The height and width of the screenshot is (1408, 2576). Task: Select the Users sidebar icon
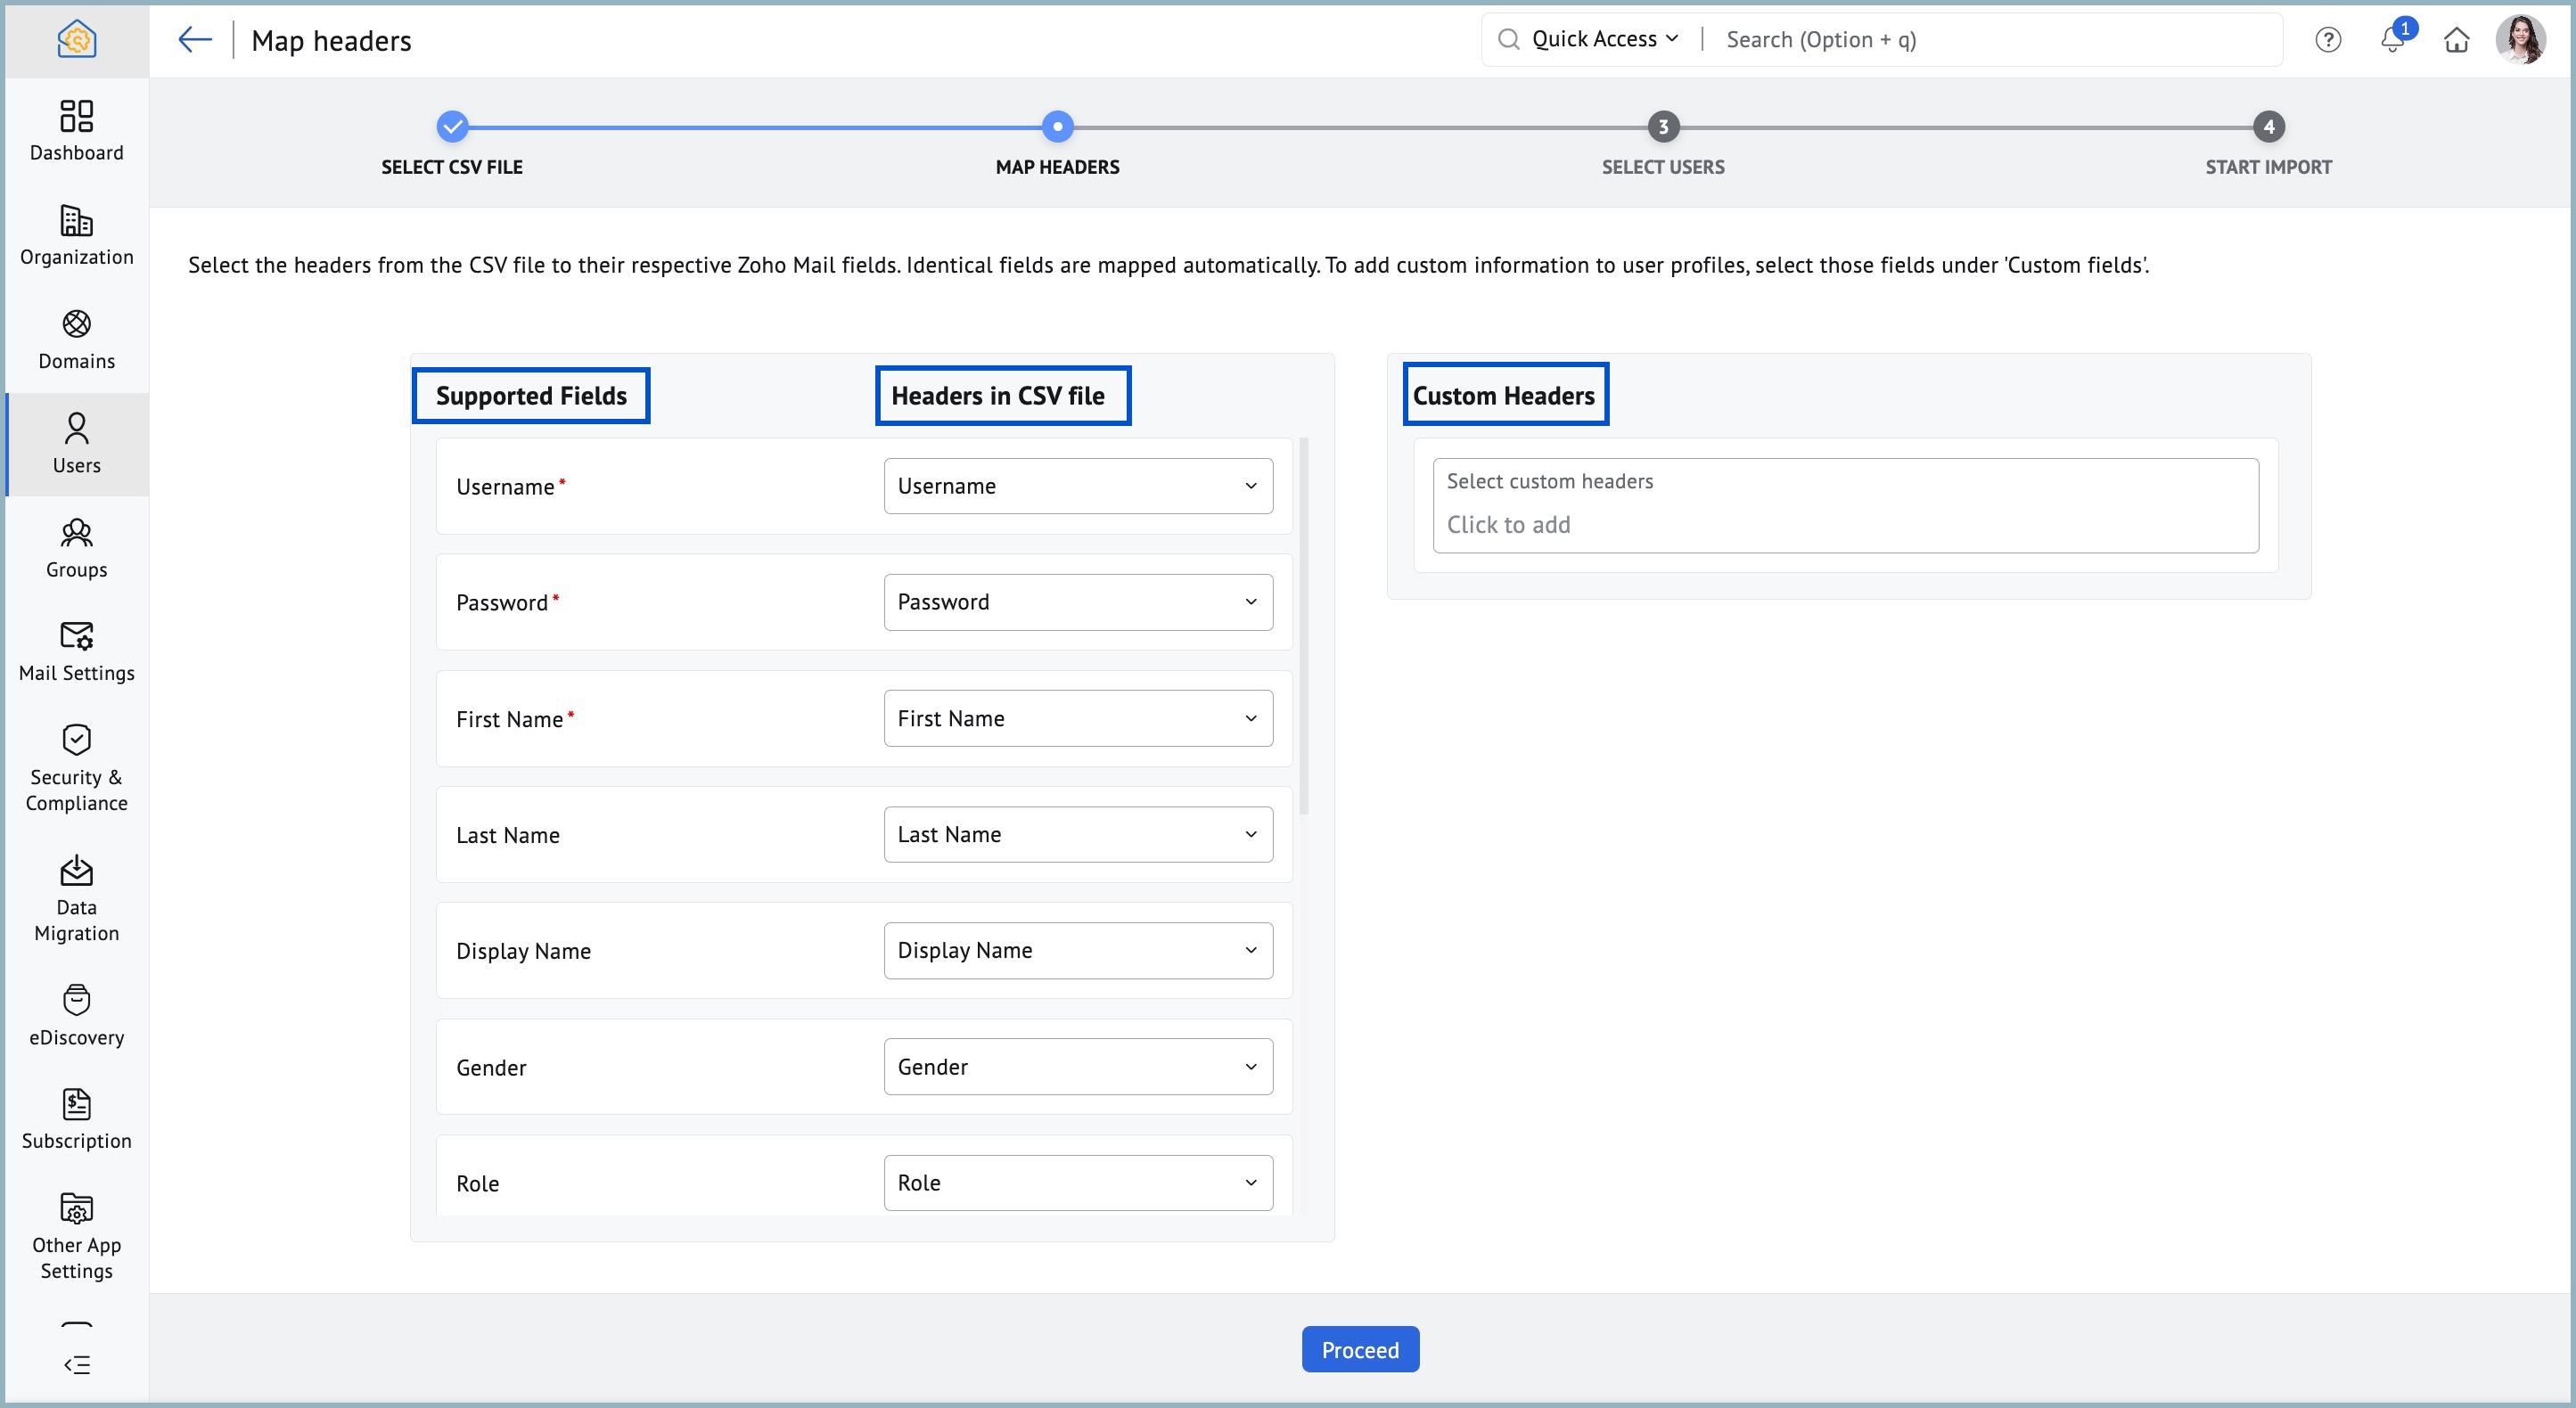pos(77,444)
